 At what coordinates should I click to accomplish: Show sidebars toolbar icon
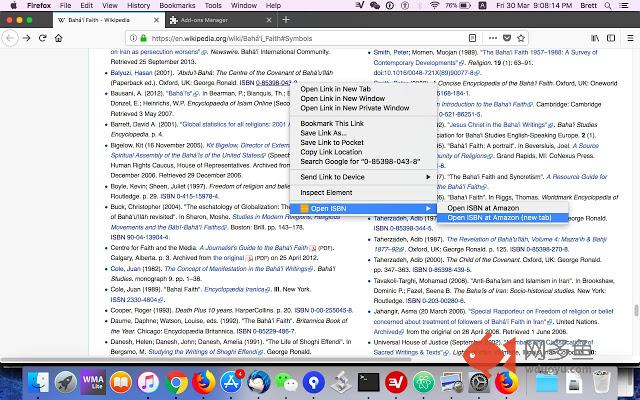[611, 38]
